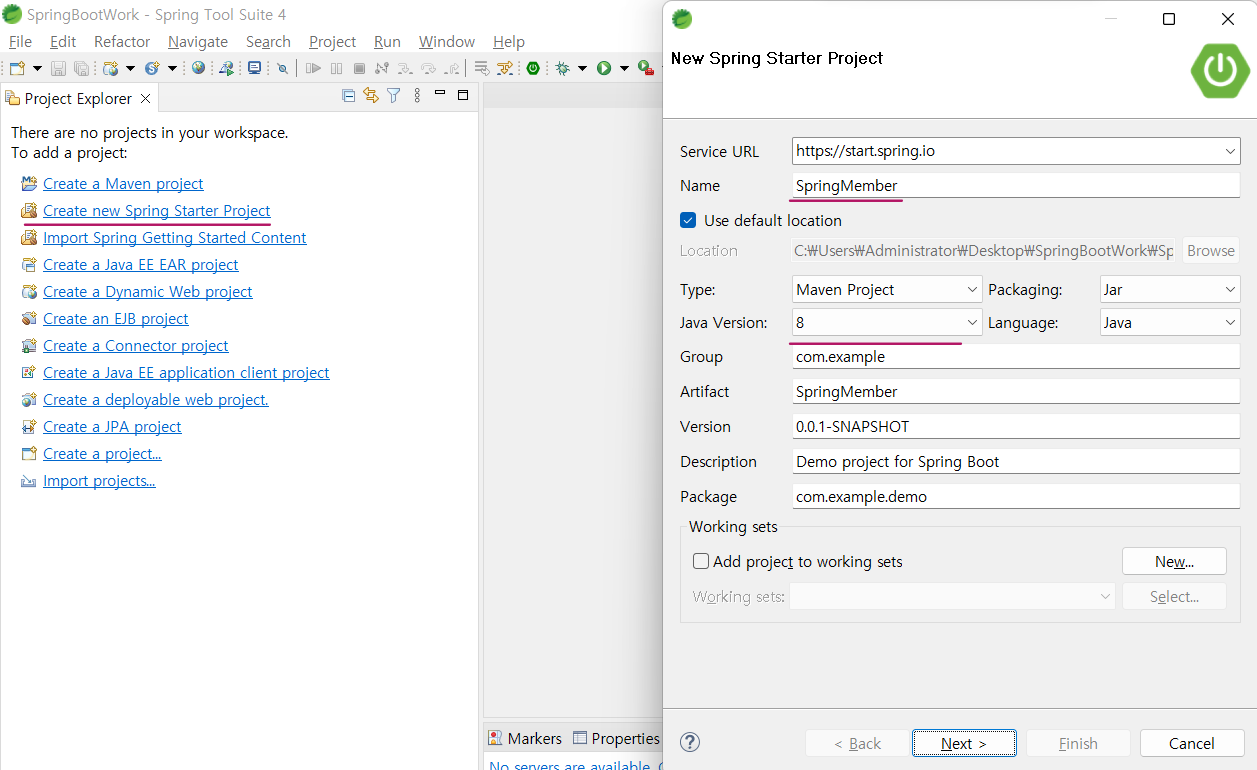The image size is (1257, 770).
Task: Click the Description input field
Action: (1016, 461)
